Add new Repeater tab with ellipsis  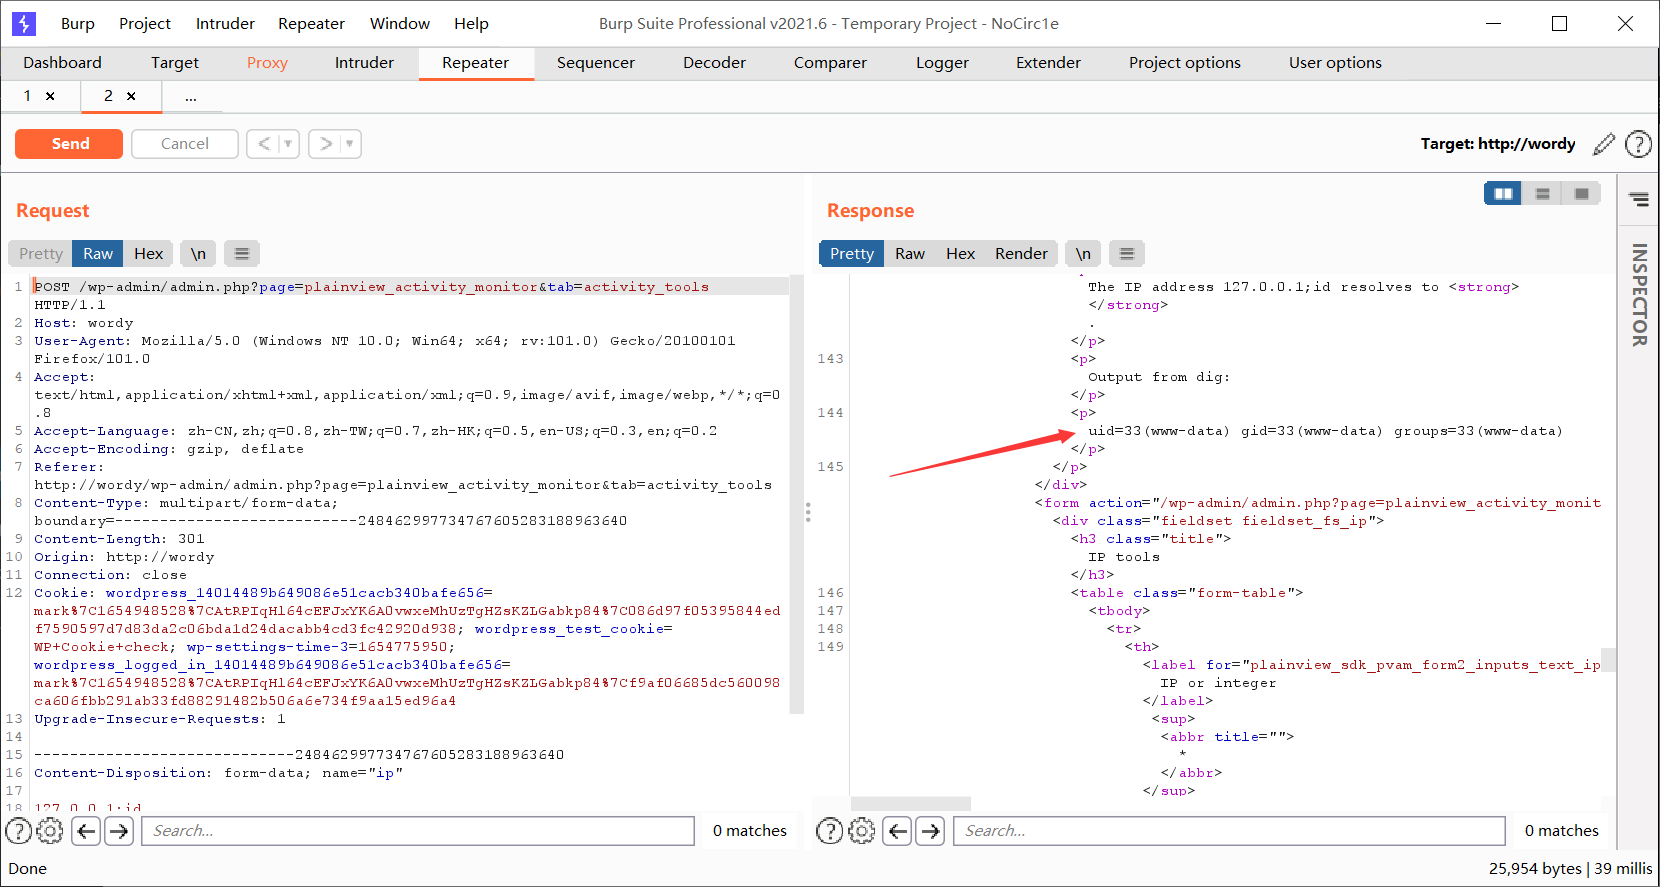190,97
